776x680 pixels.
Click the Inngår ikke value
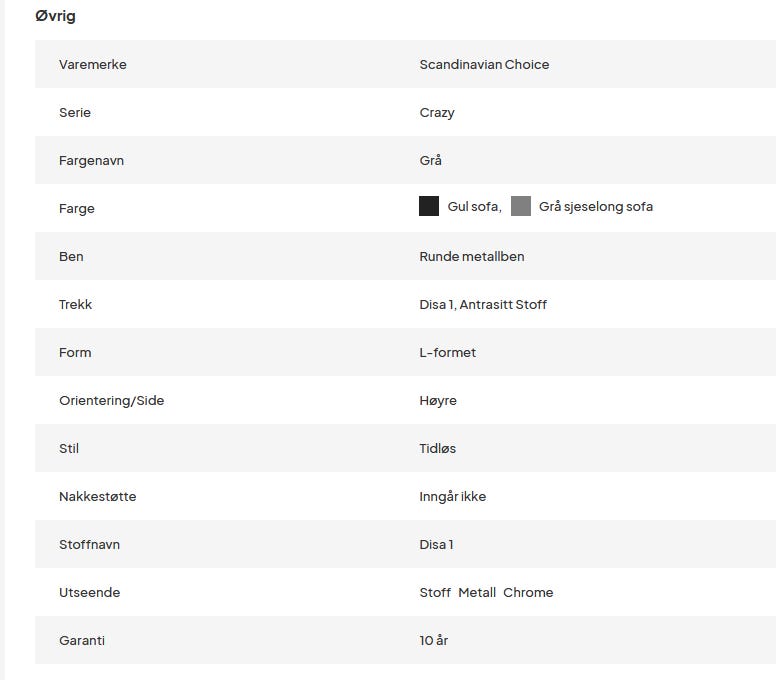453,497
